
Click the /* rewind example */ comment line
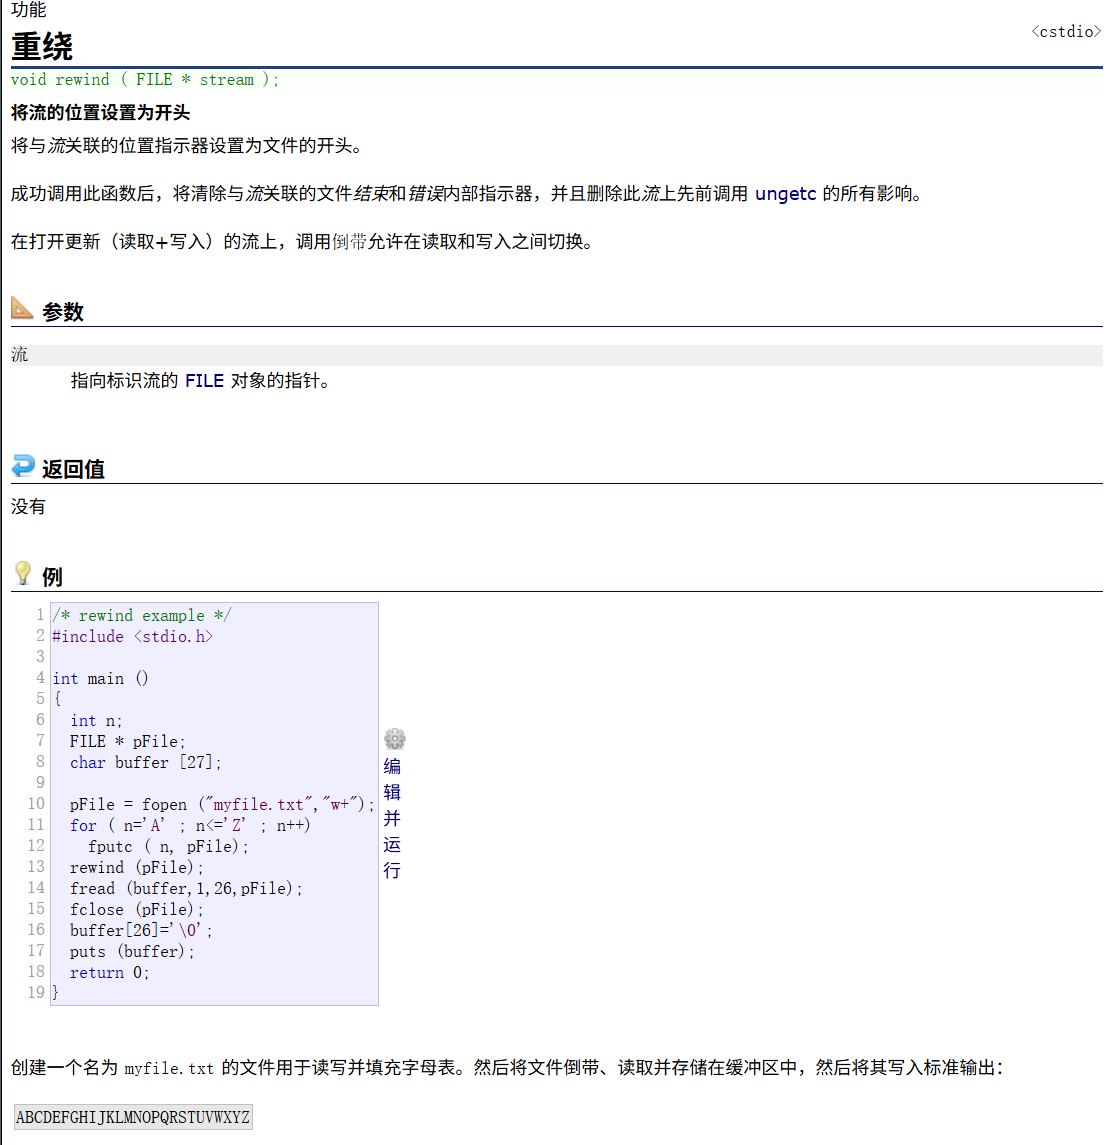[142, 616]
